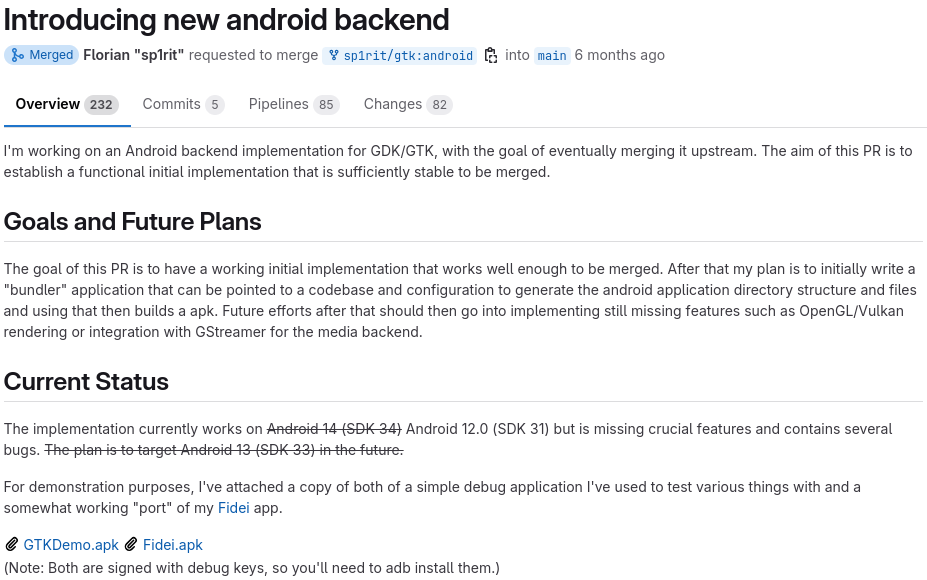927x580 pixels.
Task: Open the sp1rit/gtk:android source branch link
Action: coord(408,56)
